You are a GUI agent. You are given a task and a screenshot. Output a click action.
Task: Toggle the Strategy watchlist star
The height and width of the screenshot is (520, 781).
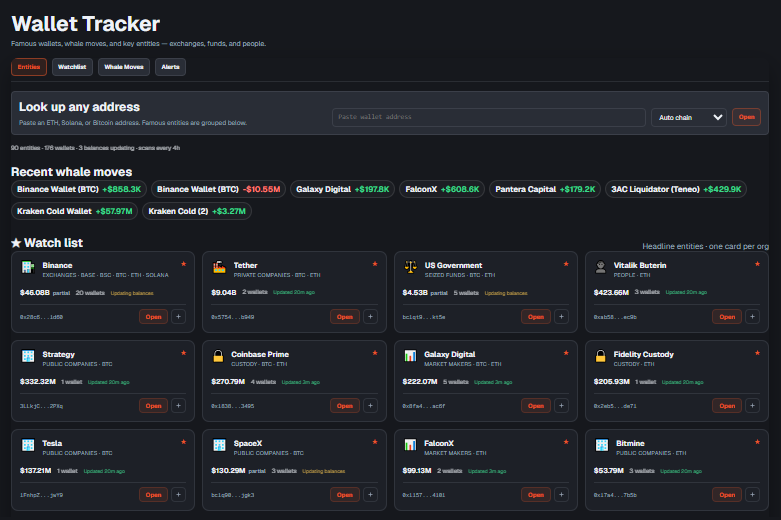point(183,353)
